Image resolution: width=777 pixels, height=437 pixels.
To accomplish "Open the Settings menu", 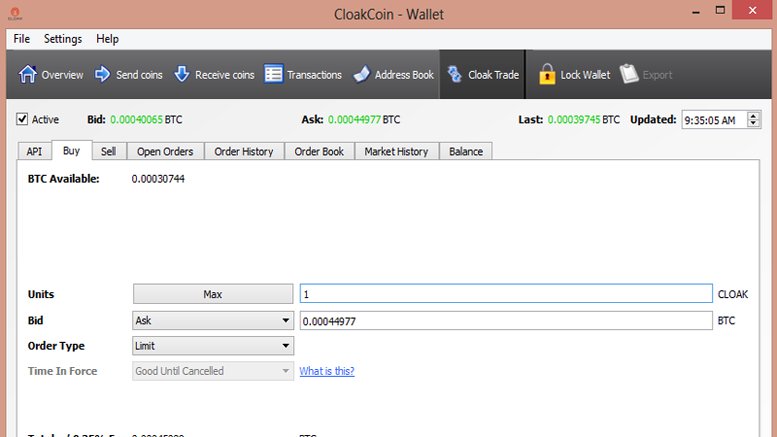I will [63, 39].
